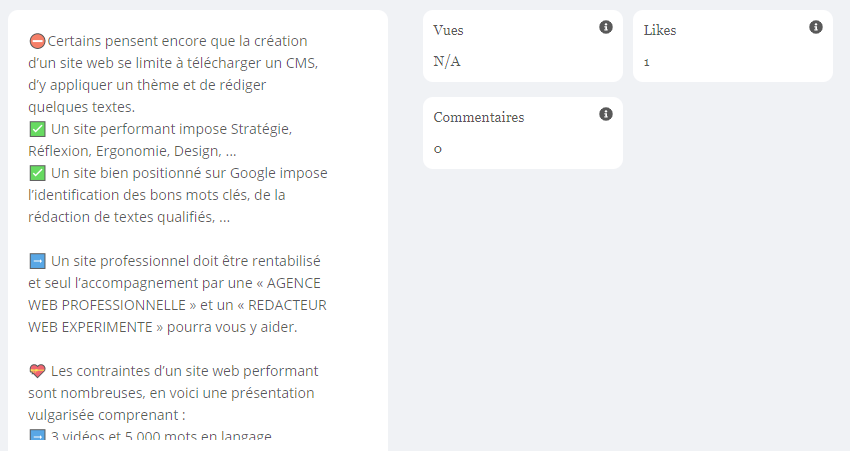Select the "Vues" card title
Screen dimensions: 850x451
tap(448, 31)
